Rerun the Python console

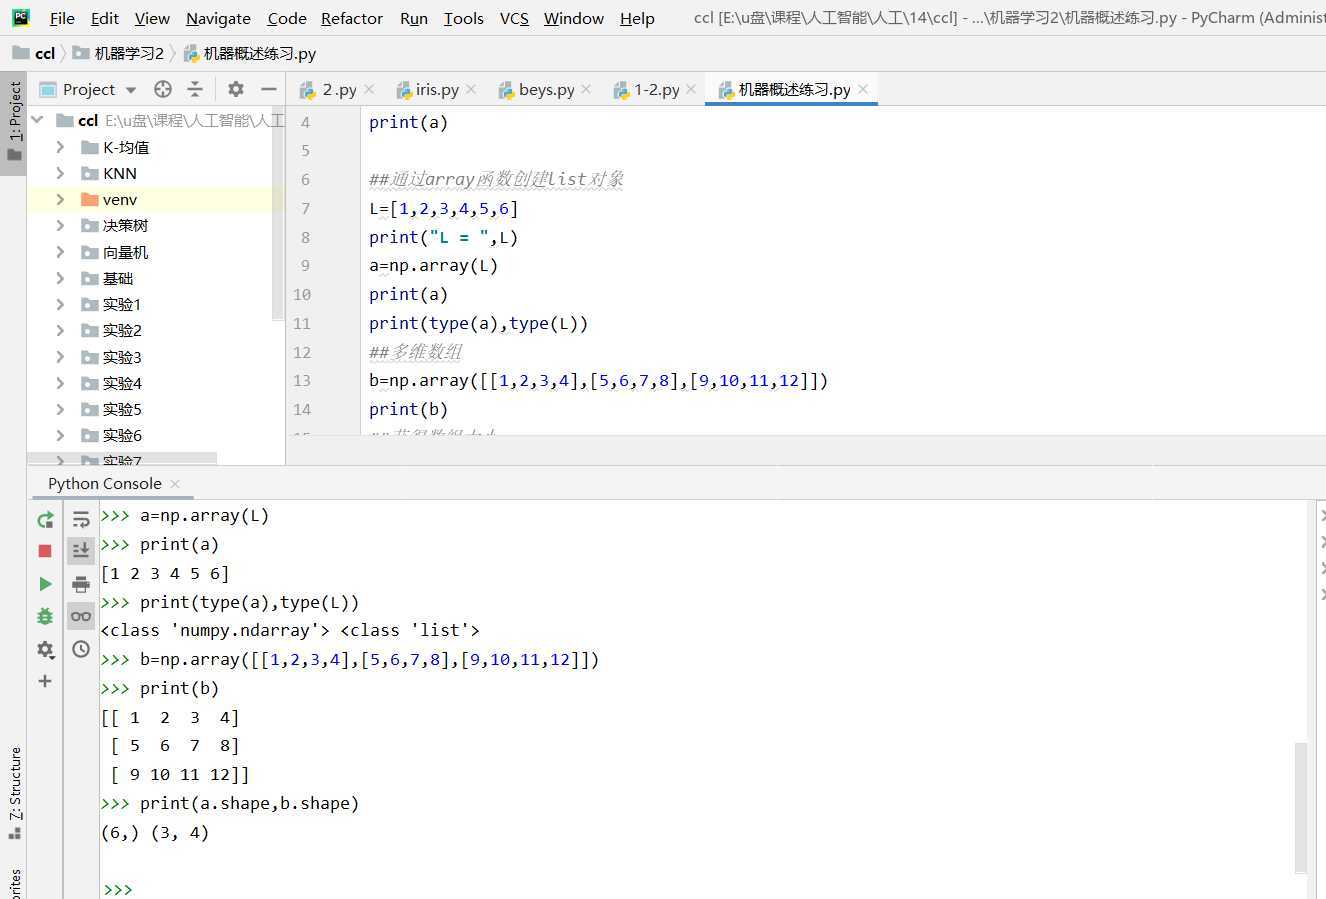click(45, 520)
